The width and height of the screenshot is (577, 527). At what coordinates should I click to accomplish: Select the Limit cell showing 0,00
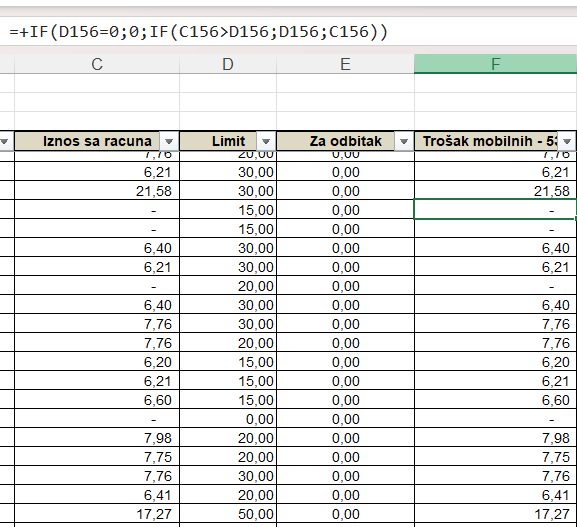point(228,419)
